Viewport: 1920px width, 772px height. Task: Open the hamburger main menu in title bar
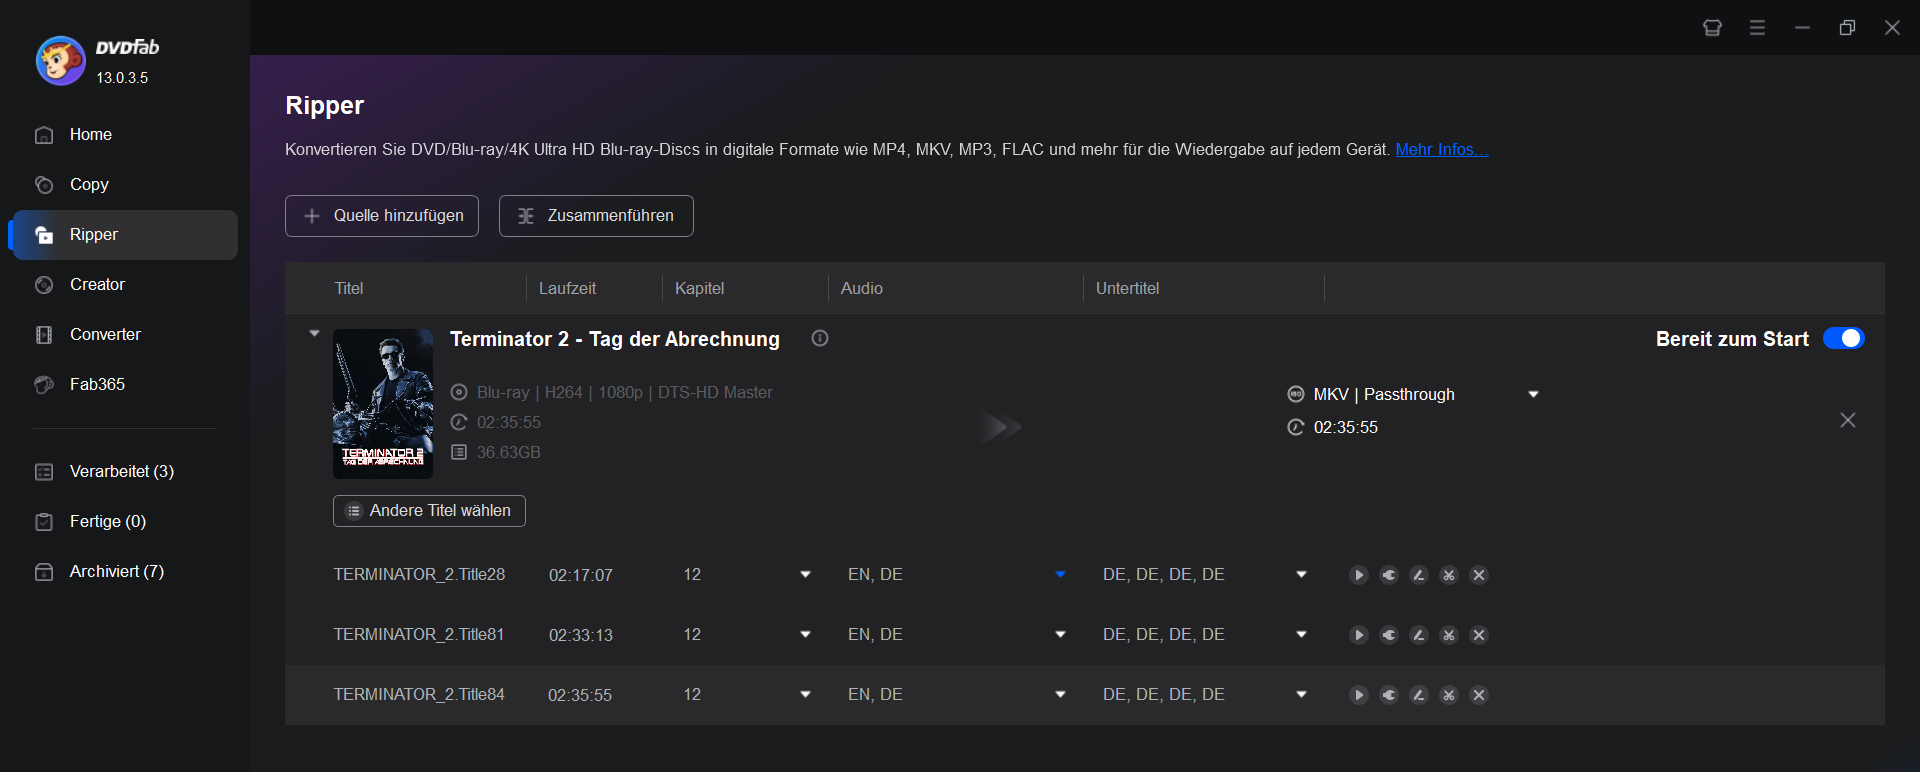(1757, 28)
